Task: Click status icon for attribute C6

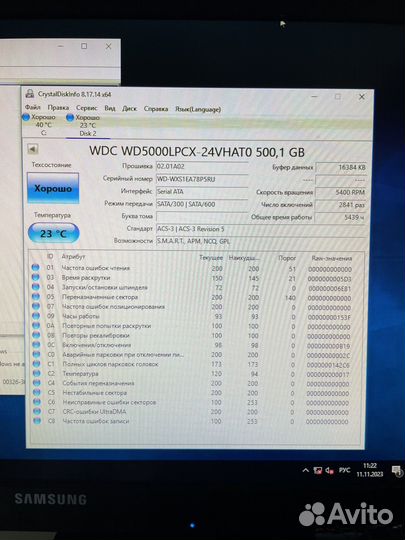Action: [x=37, y=402]
